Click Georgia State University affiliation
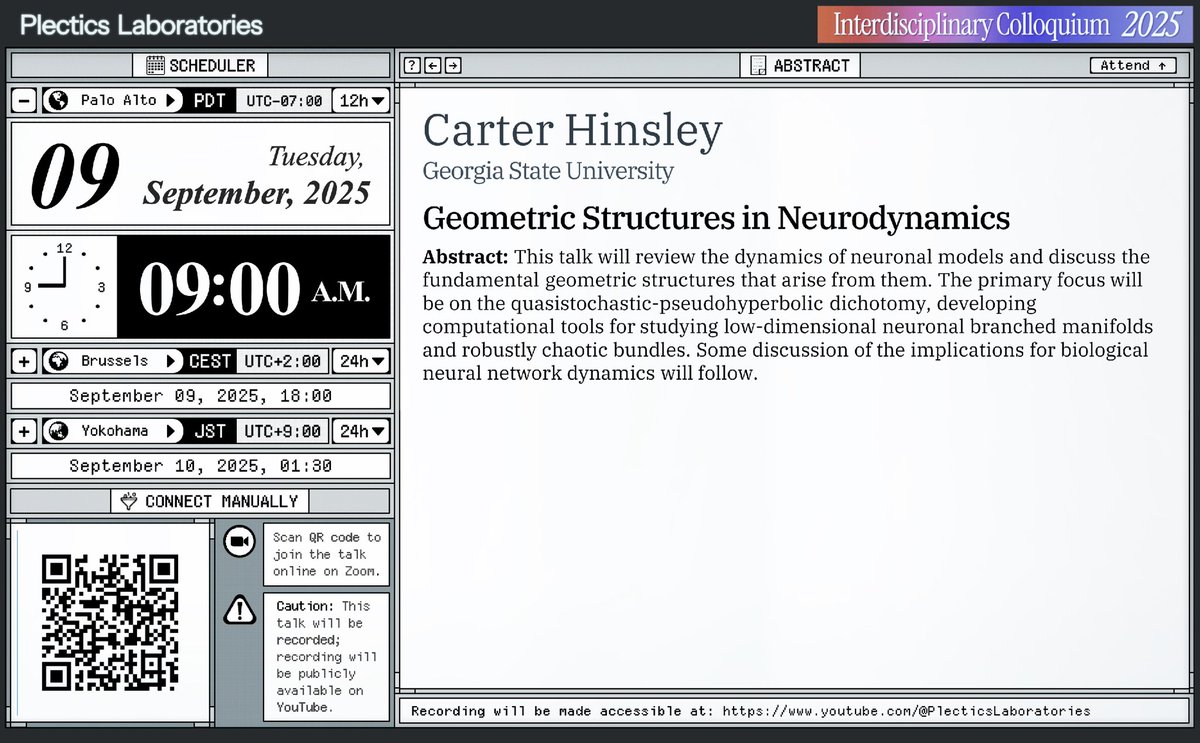 pyautogui.click(x=548, y=171)
